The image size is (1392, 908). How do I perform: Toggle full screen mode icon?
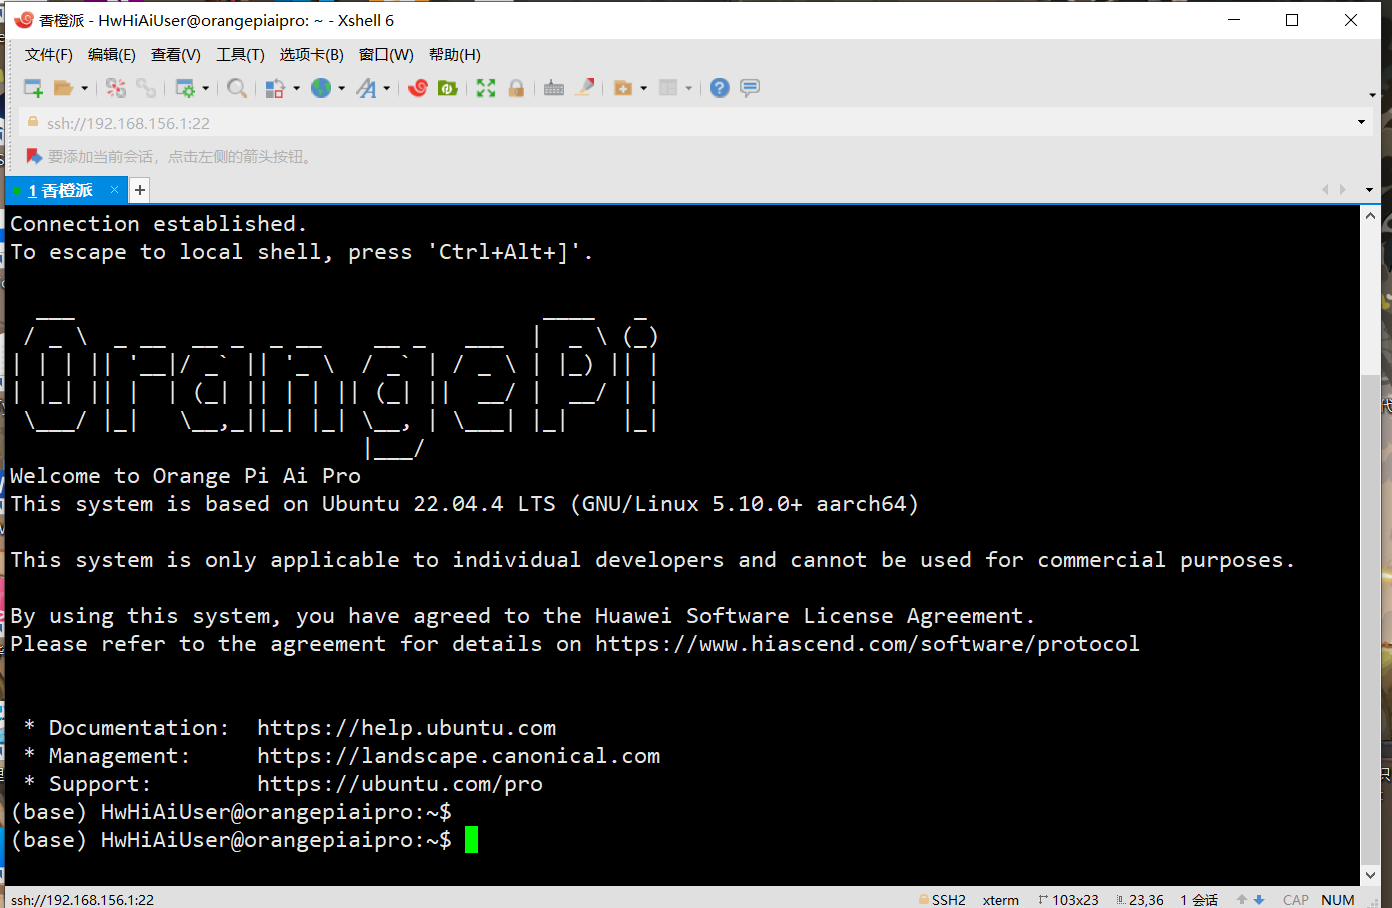click(486, 88)
